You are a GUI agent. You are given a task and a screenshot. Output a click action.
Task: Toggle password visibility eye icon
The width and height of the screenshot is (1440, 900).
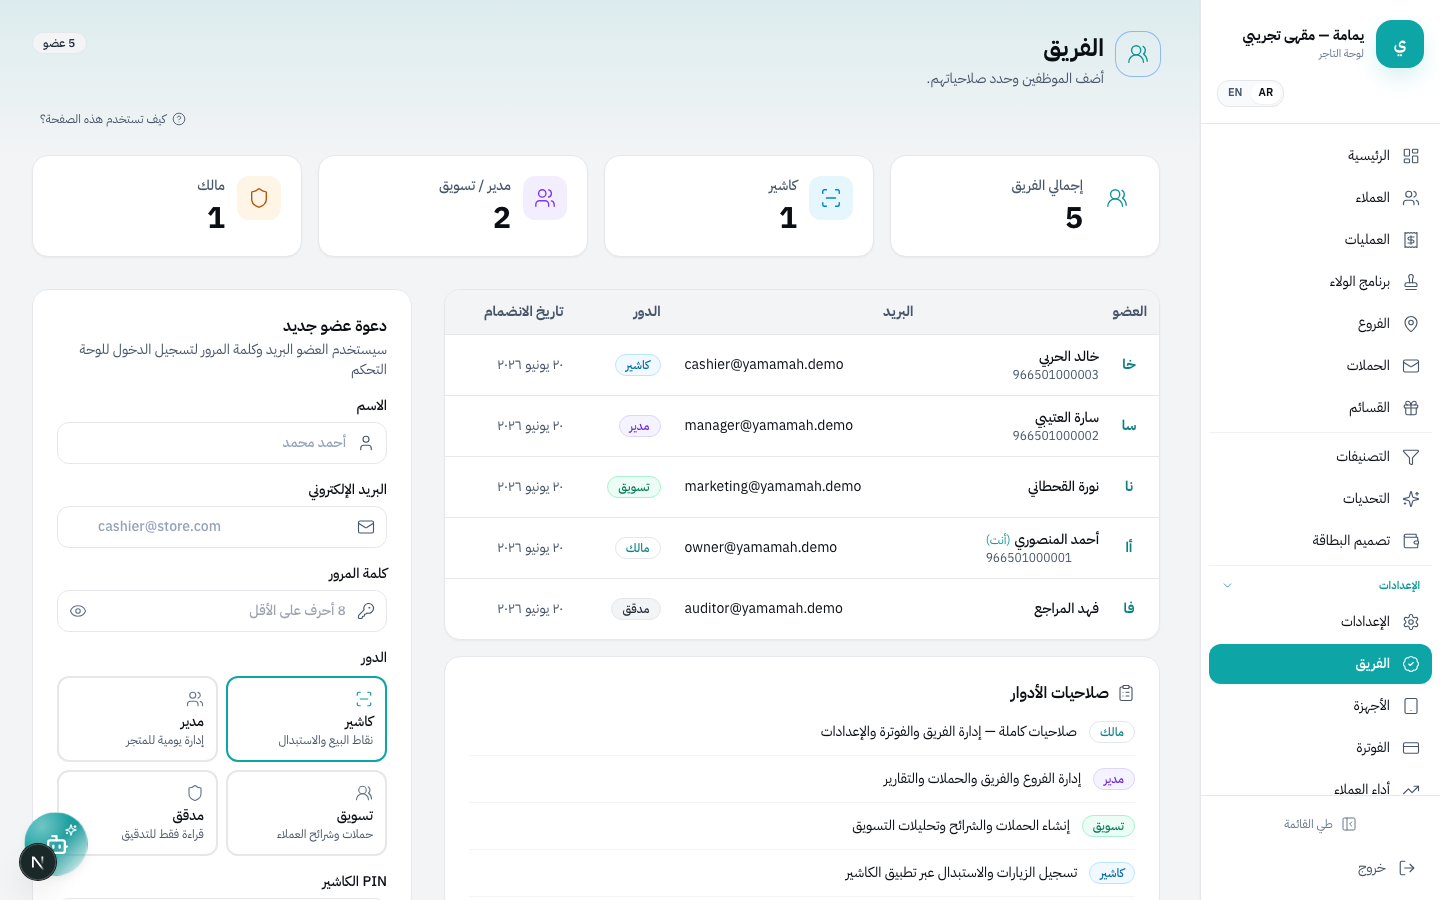pos(78,611)
